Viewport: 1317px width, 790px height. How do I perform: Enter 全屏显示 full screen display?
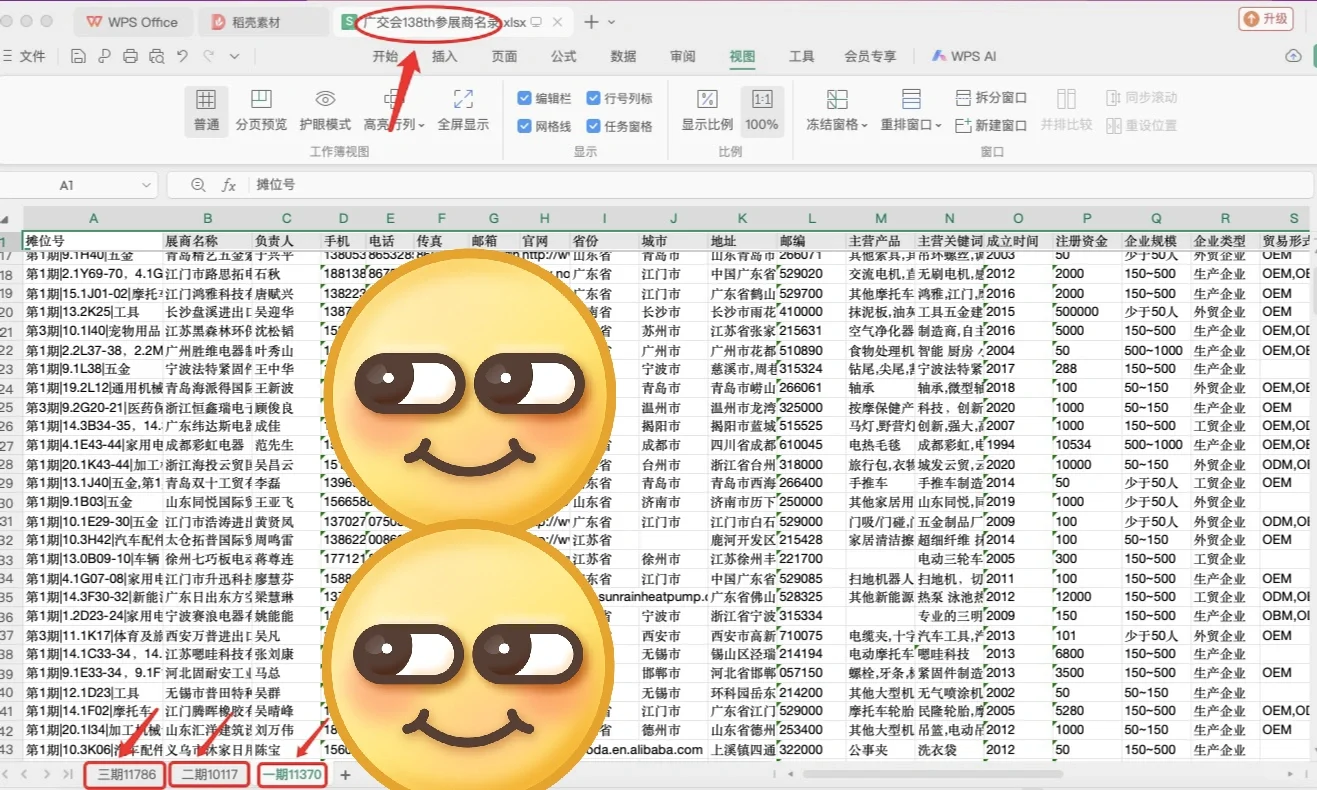click(463, 110)
